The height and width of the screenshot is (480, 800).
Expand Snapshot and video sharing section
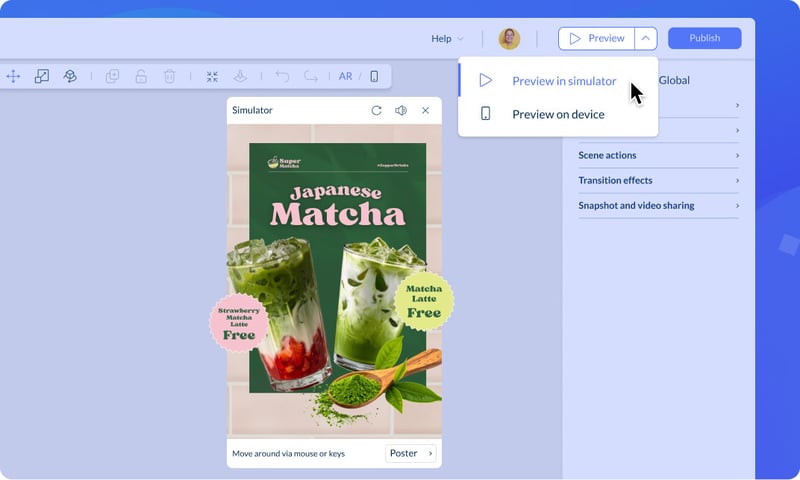coord(659,206)
